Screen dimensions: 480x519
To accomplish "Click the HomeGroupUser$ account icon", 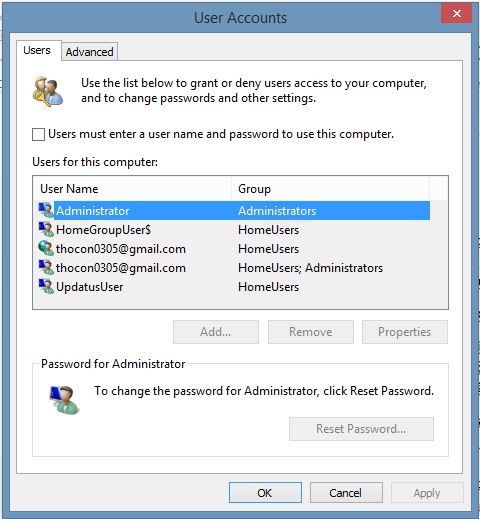I will [46, 229].
